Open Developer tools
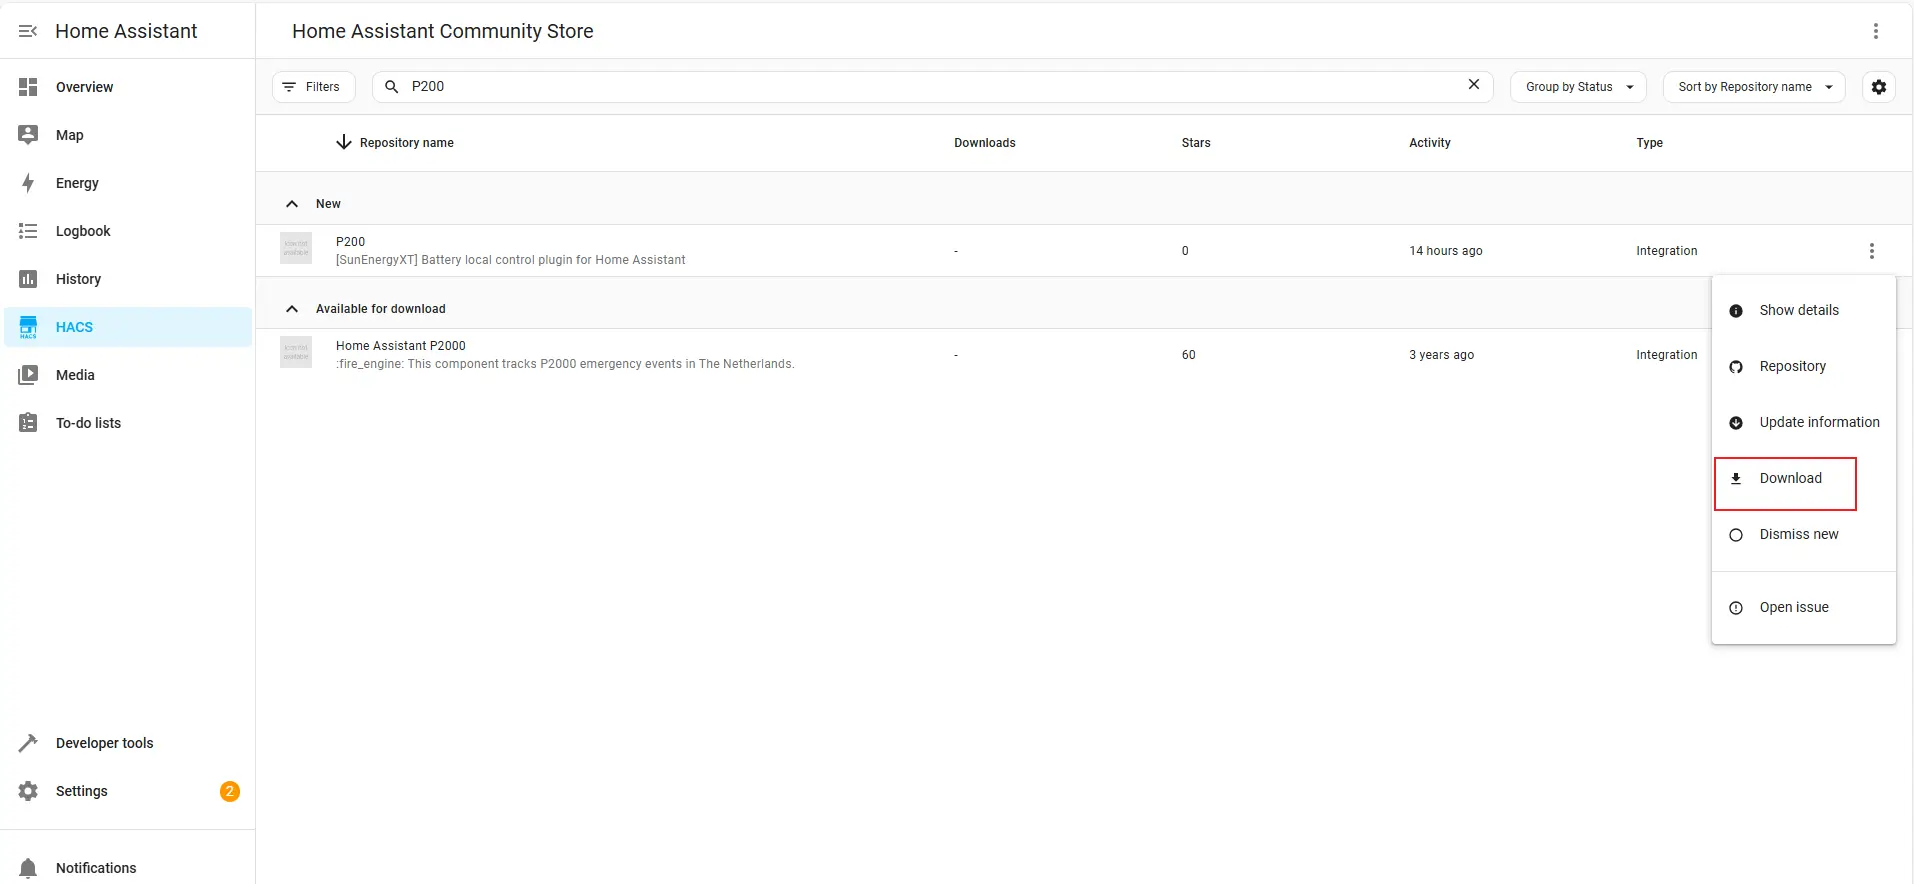1914x884 pixels. click(104, 743)
